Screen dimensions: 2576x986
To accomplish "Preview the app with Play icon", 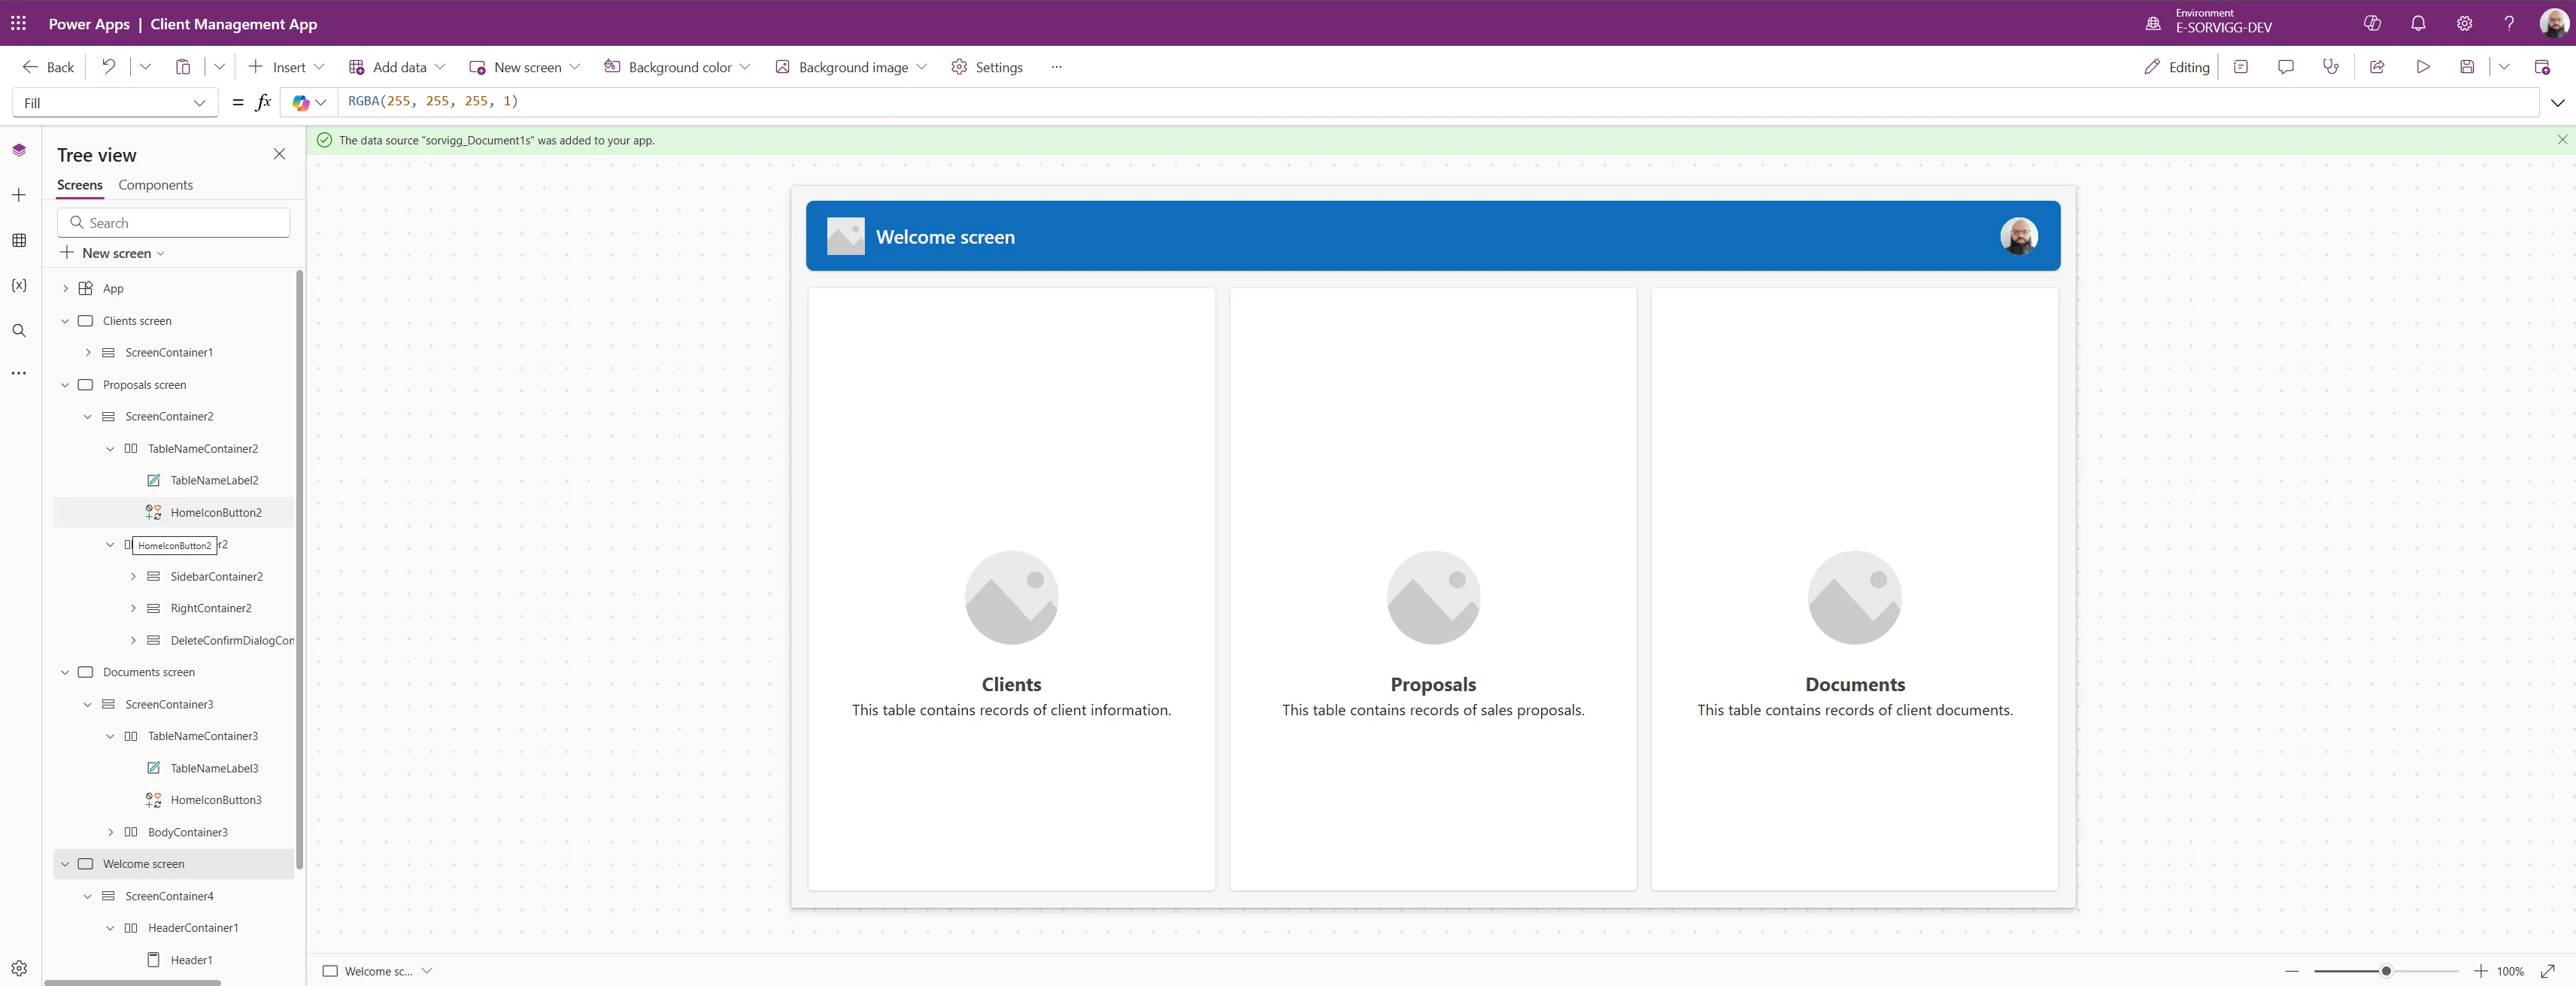I will 2422,67.
